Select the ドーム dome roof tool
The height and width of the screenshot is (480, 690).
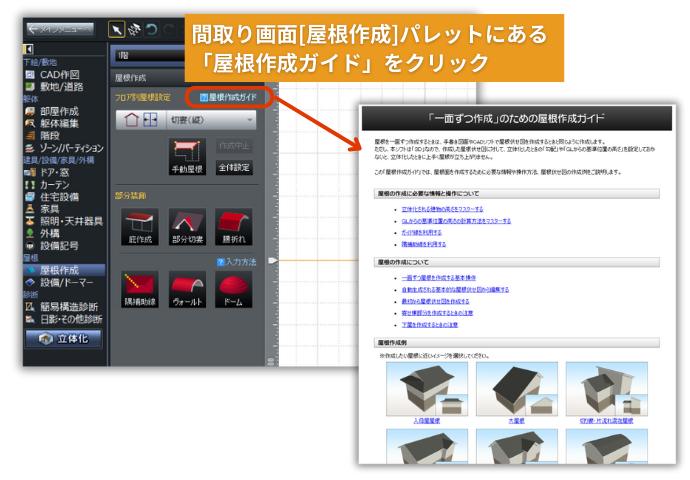(x=233, y=287)
